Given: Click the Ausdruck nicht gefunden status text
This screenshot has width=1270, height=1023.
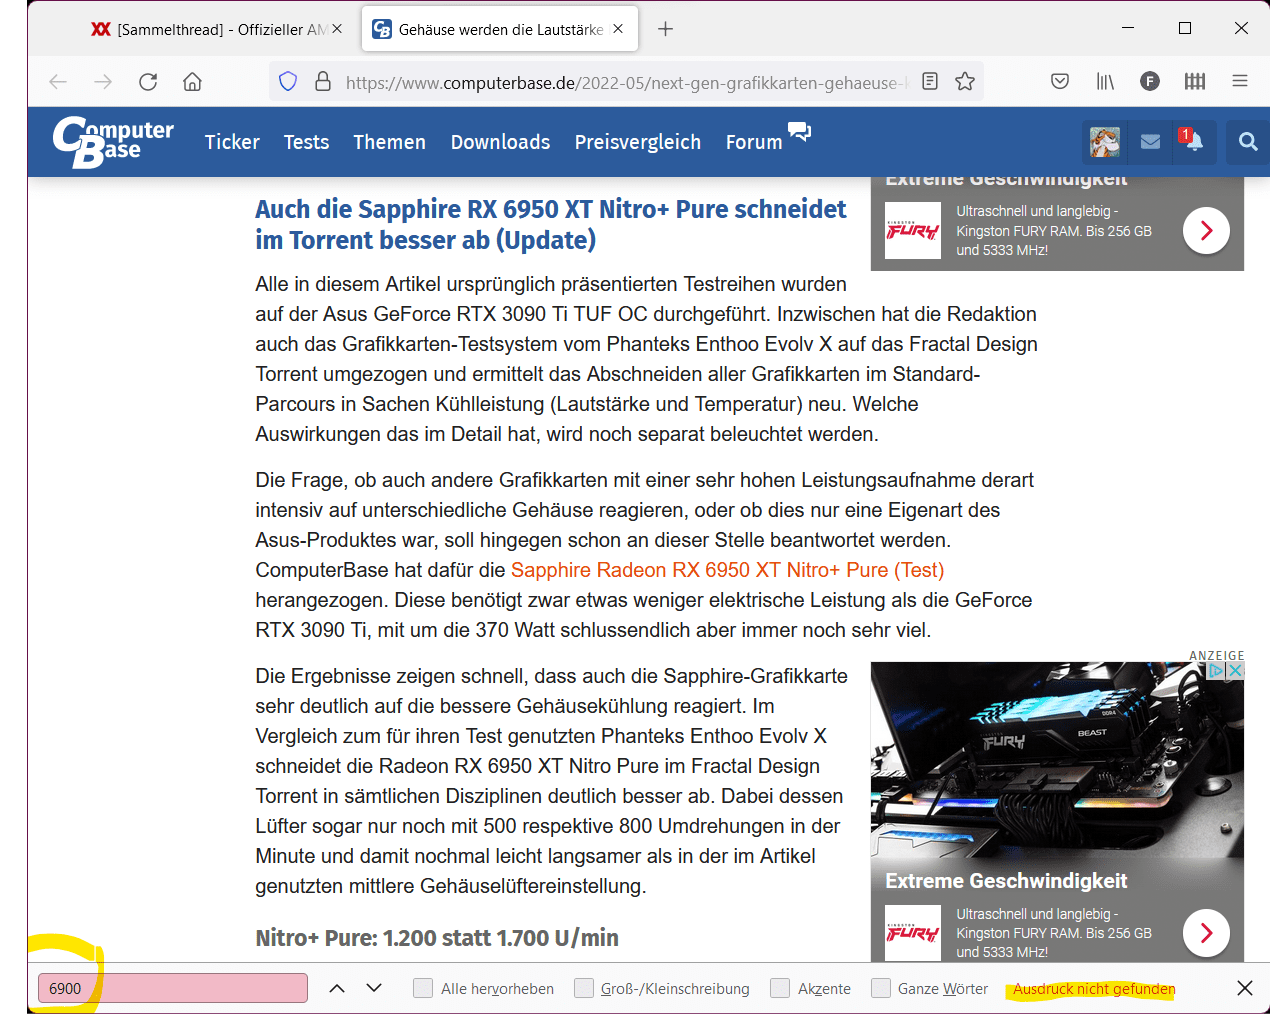Looking at the screenshot, I should 1094,989.
